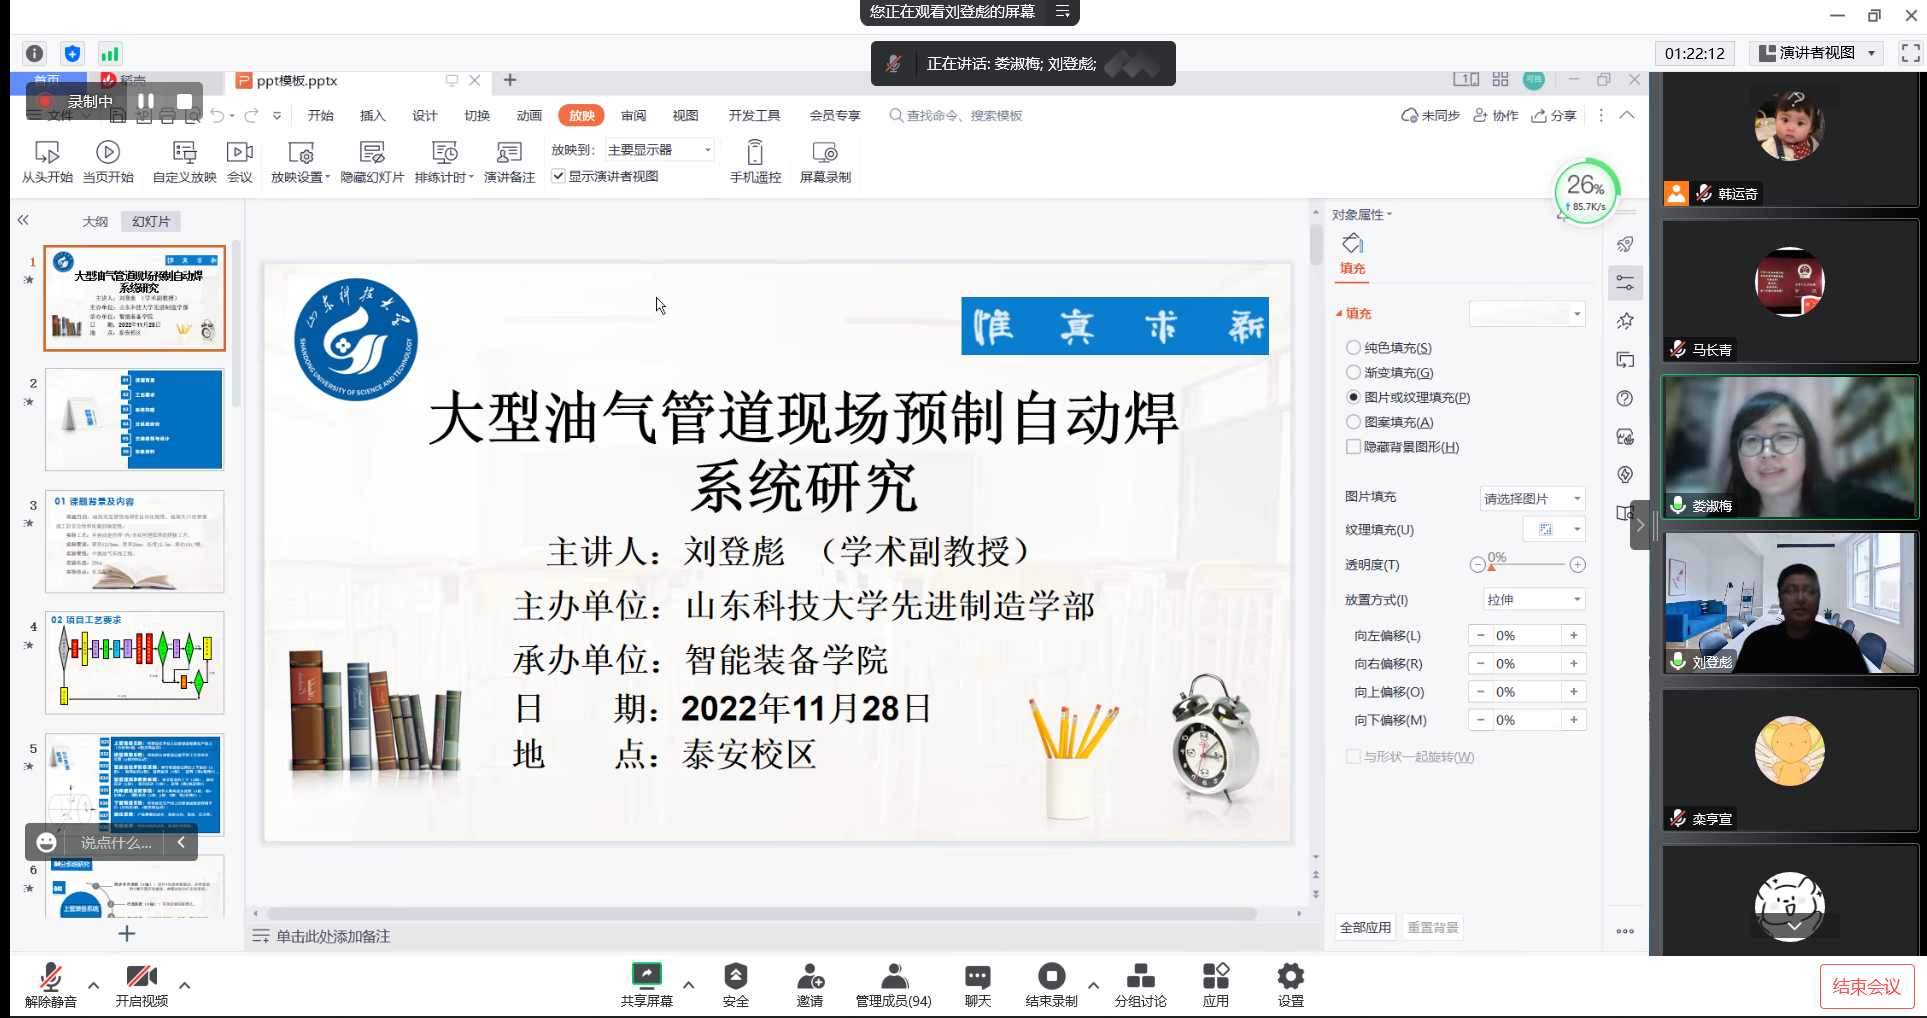This screenshot has height=1018, width=1927.
Task: Select slide 4 thumbnail in panel
Action: [135, 663]
